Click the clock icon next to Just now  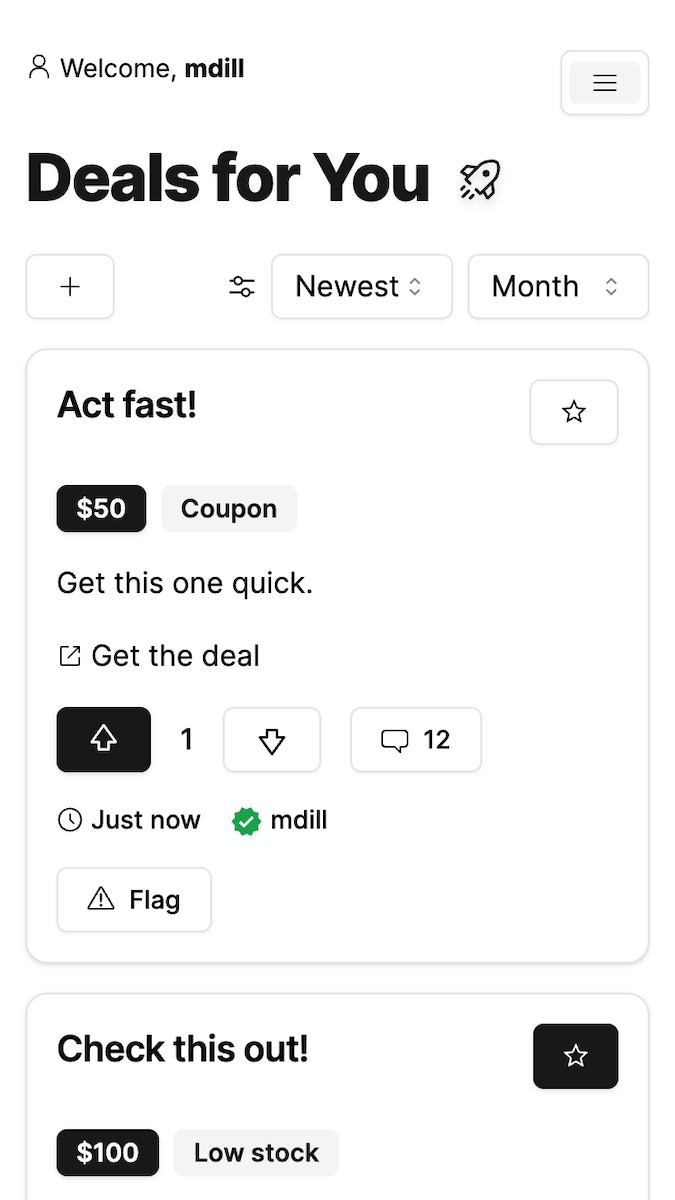[70, 821]
